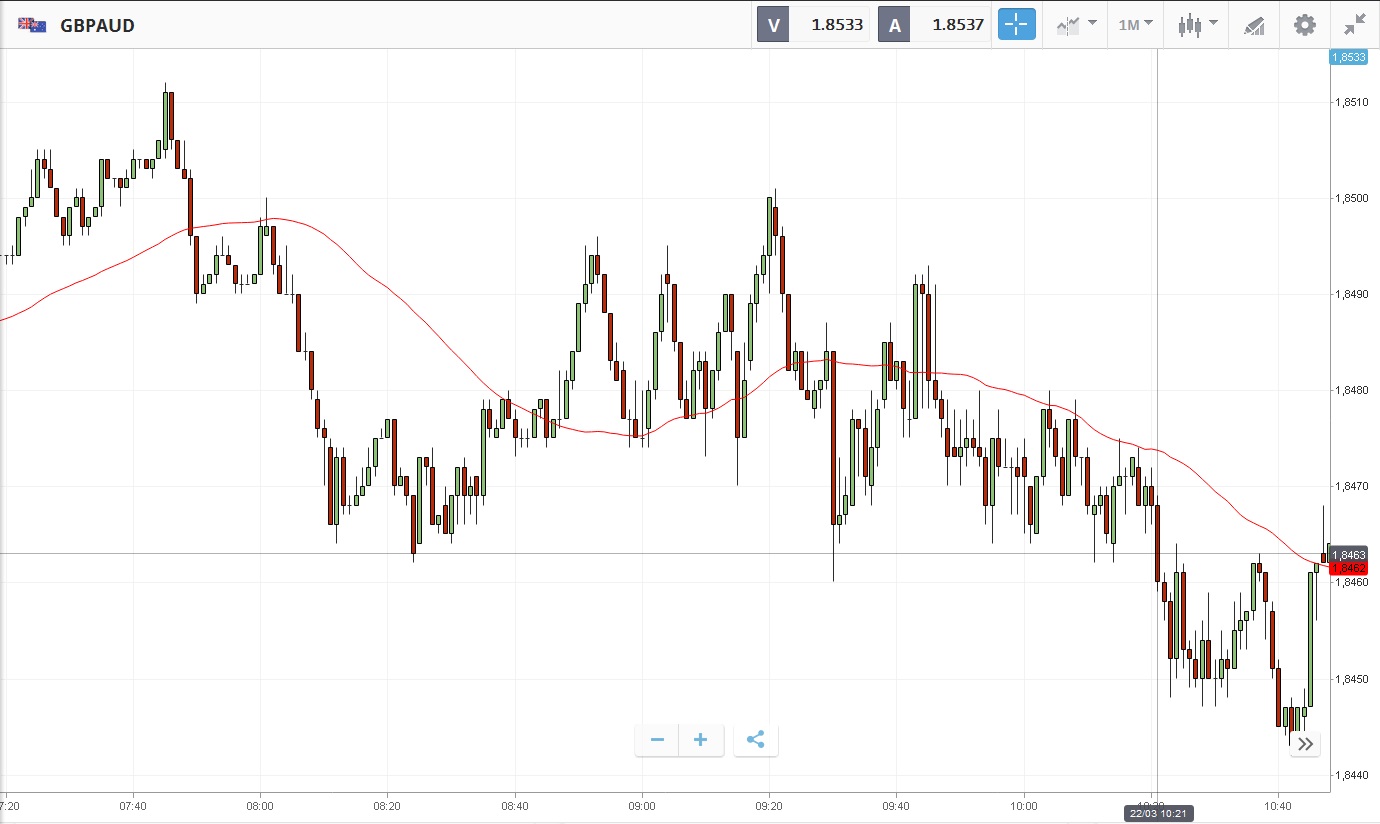Zoom out with the minus button
The width and height of the screenshot is (1380, 824).
(x=657, y=740)
